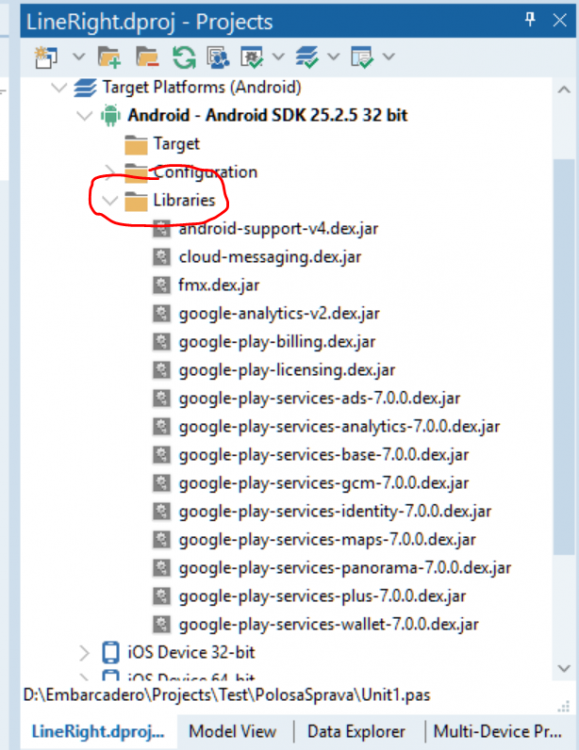Click the Libraries folder icon
The height and width of the screenshot is (750, 579).
click(x=136, y=201)
